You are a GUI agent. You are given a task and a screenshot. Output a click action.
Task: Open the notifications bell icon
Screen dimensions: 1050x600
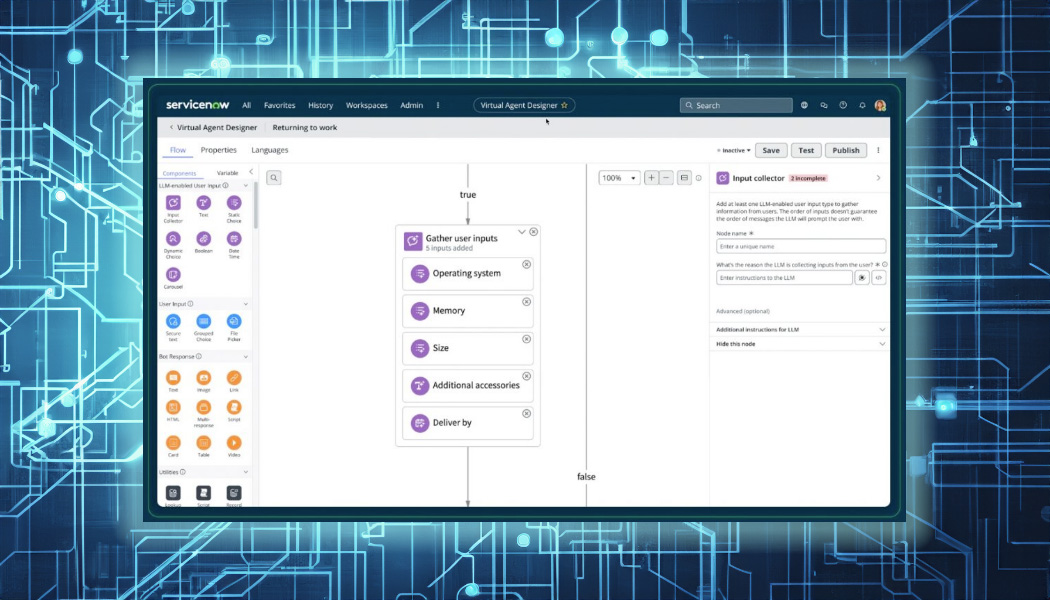[x=862, y=105]
